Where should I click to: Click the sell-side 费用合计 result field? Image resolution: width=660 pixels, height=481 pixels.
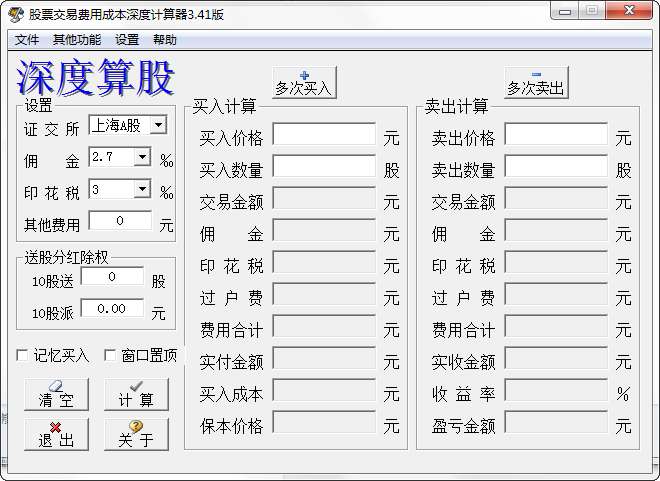click(x=556, y=326)
